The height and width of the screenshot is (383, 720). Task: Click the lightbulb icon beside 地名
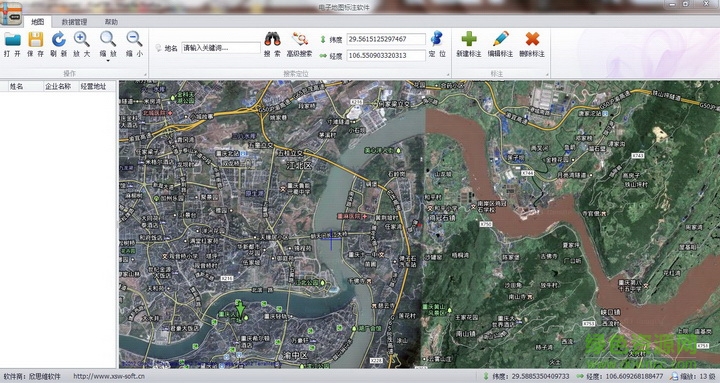tap(158, 48)
